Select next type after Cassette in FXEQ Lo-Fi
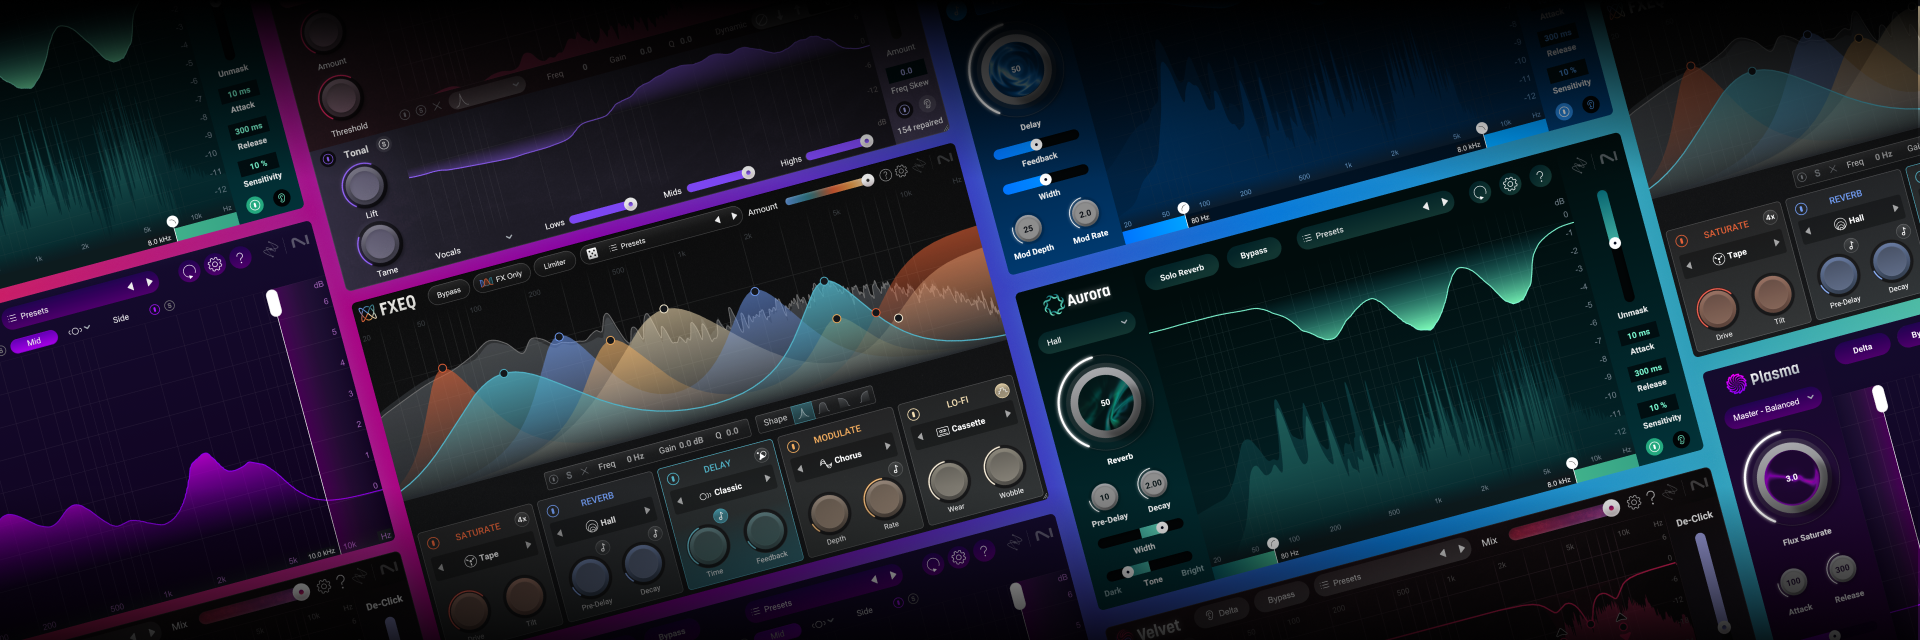 (1007, 413)
